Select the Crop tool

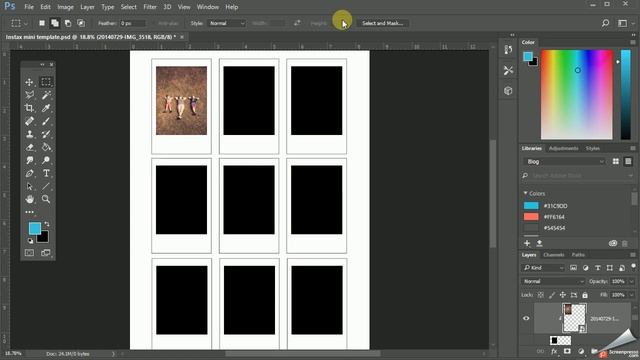[x=29, y=108]
